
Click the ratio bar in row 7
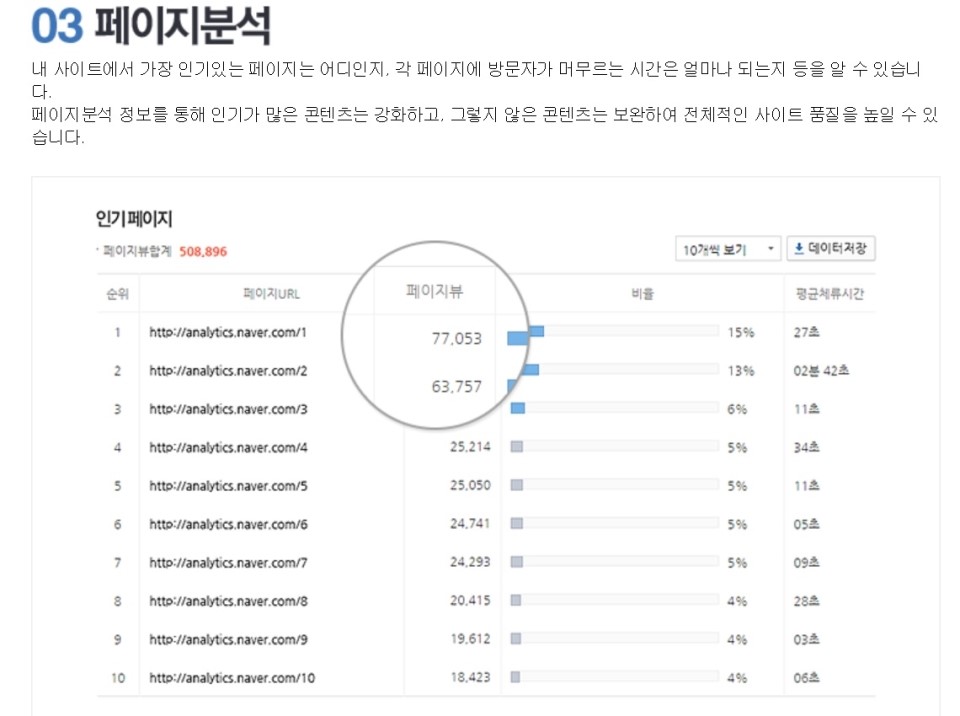click(615, 562)
